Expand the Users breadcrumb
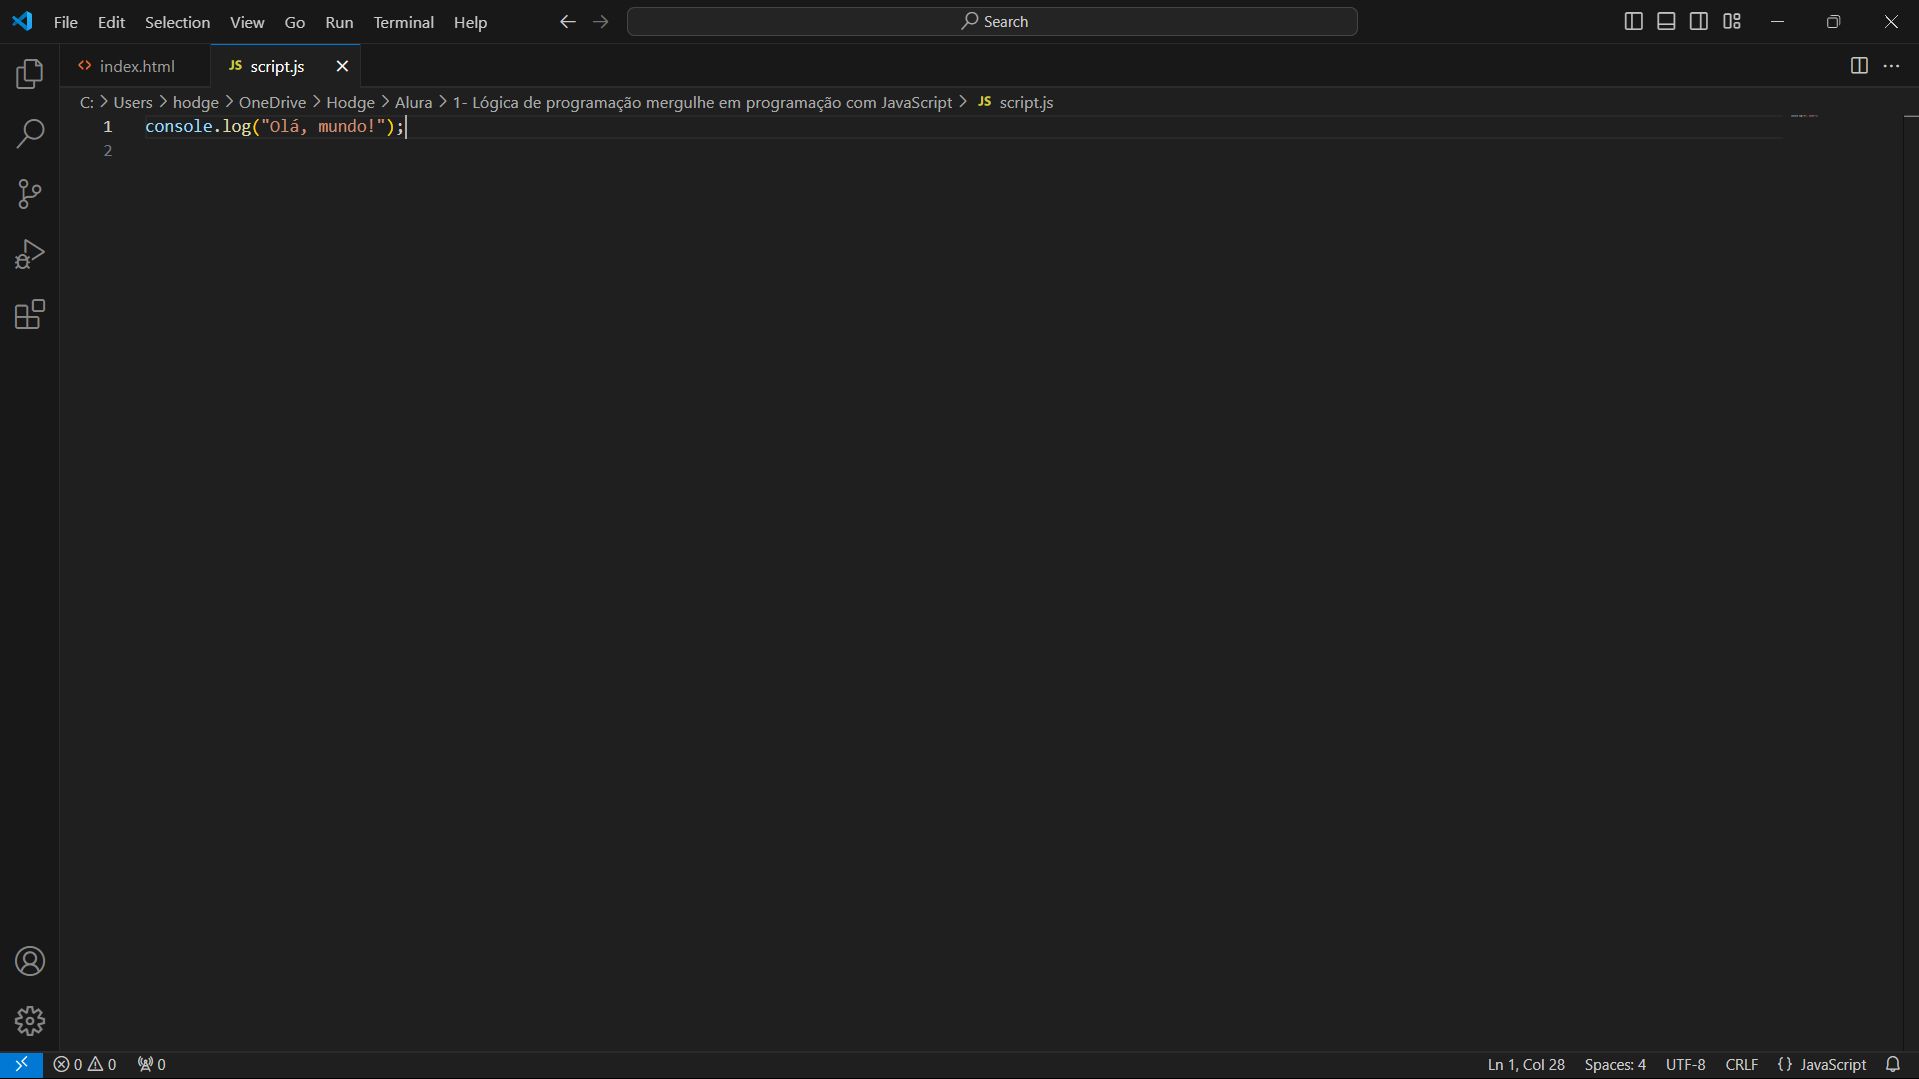Screen dimensions: 1919x1079 (133, 102)
